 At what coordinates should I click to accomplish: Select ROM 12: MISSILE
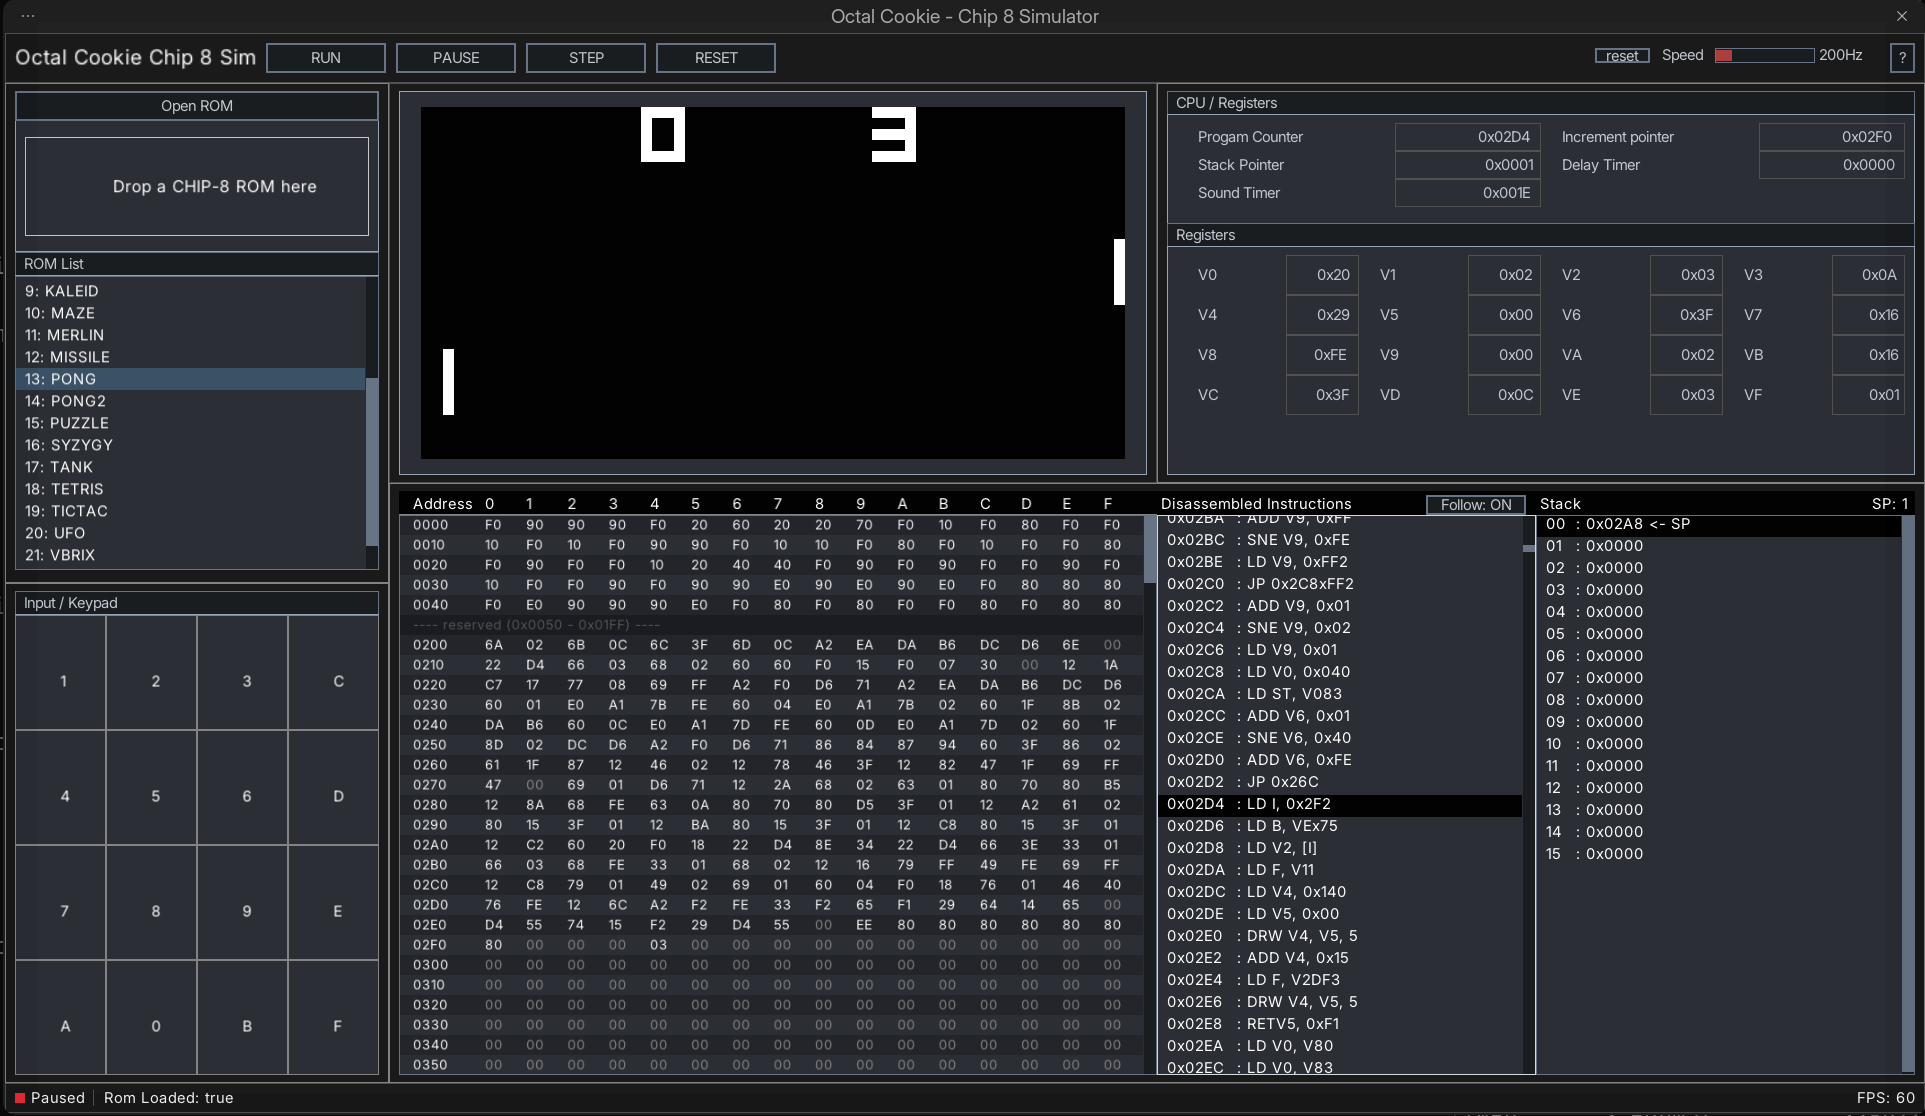191,357
